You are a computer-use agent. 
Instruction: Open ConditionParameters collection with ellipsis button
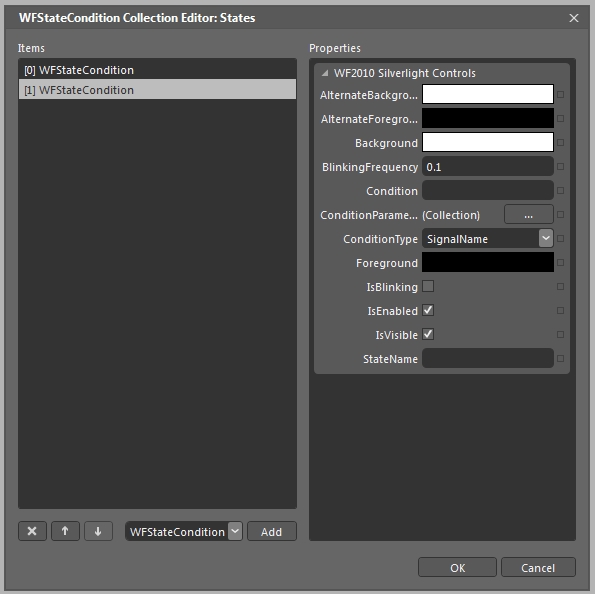pyautogui.click(x=529, y=214)
